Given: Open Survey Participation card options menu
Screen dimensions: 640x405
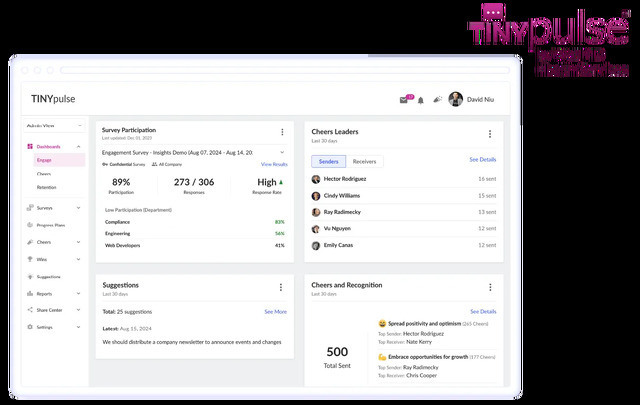Looking at the screenshot, I should [282, 132].
